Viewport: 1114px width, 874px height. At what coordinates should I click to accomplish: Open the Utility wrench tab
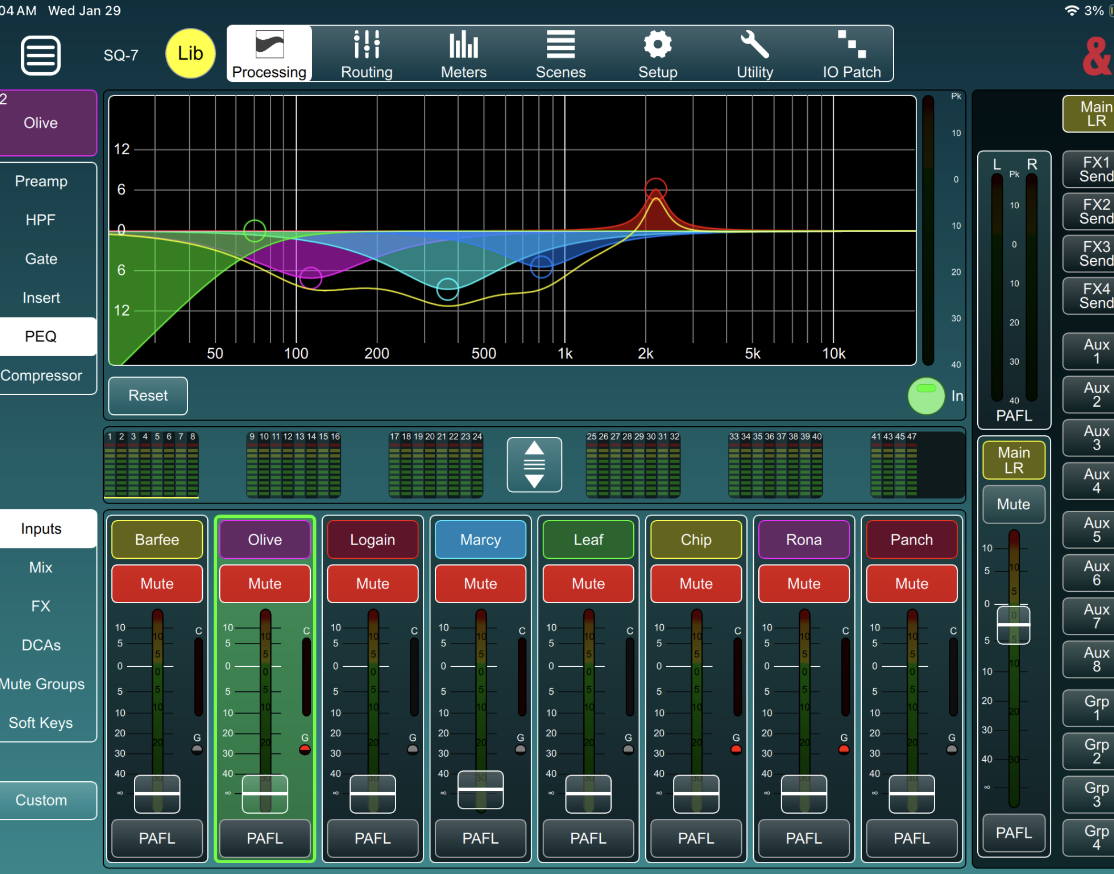755,54
